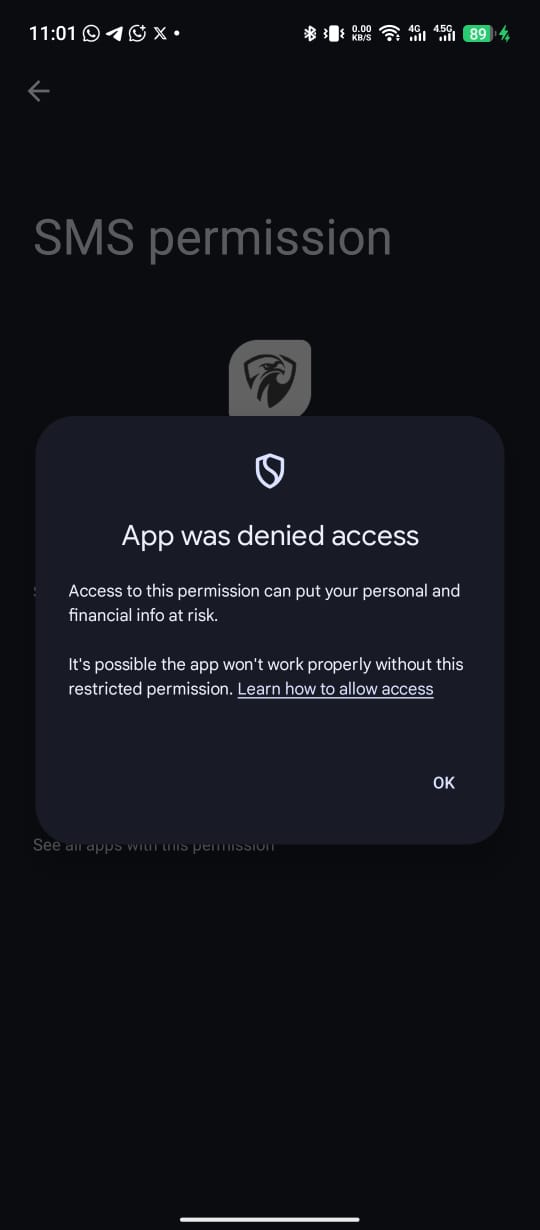Tap the 11:01 clock in status bar
The image size is (540, 1230).
52,34
